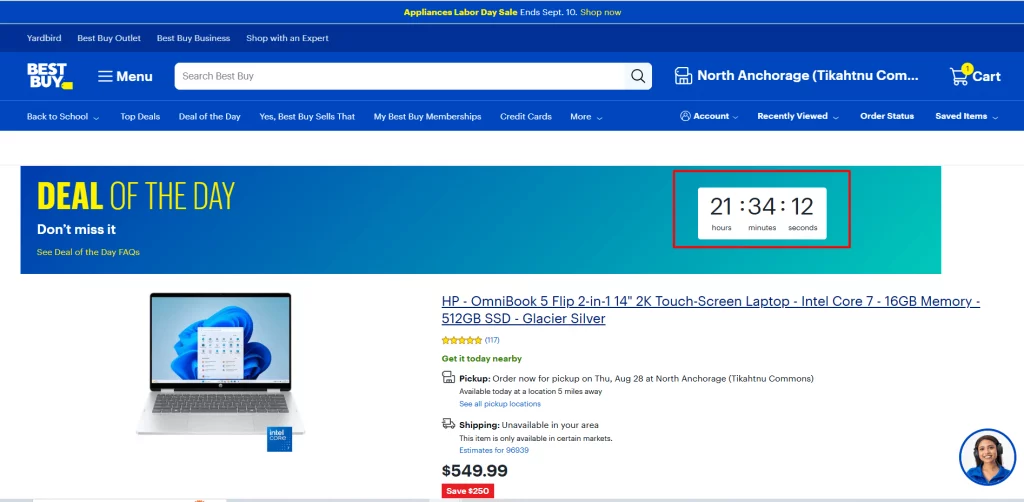Expand Recently Viewed dropdown

(799, 116)
